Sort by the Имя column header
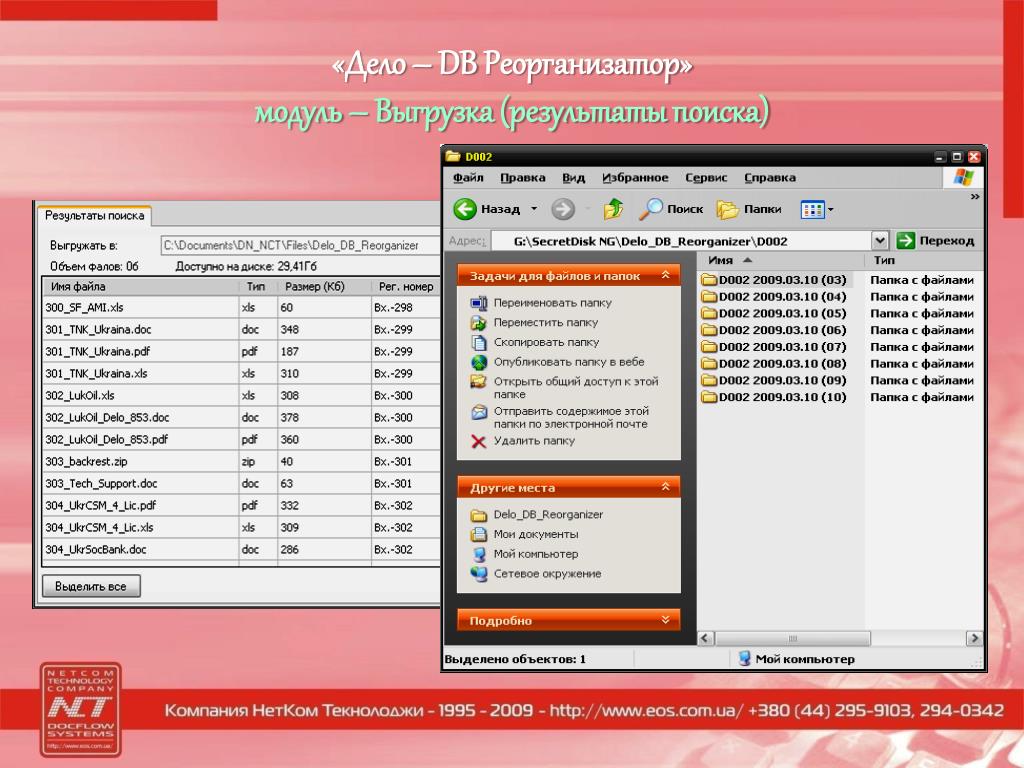The image size is (1024, 768). 780,261
